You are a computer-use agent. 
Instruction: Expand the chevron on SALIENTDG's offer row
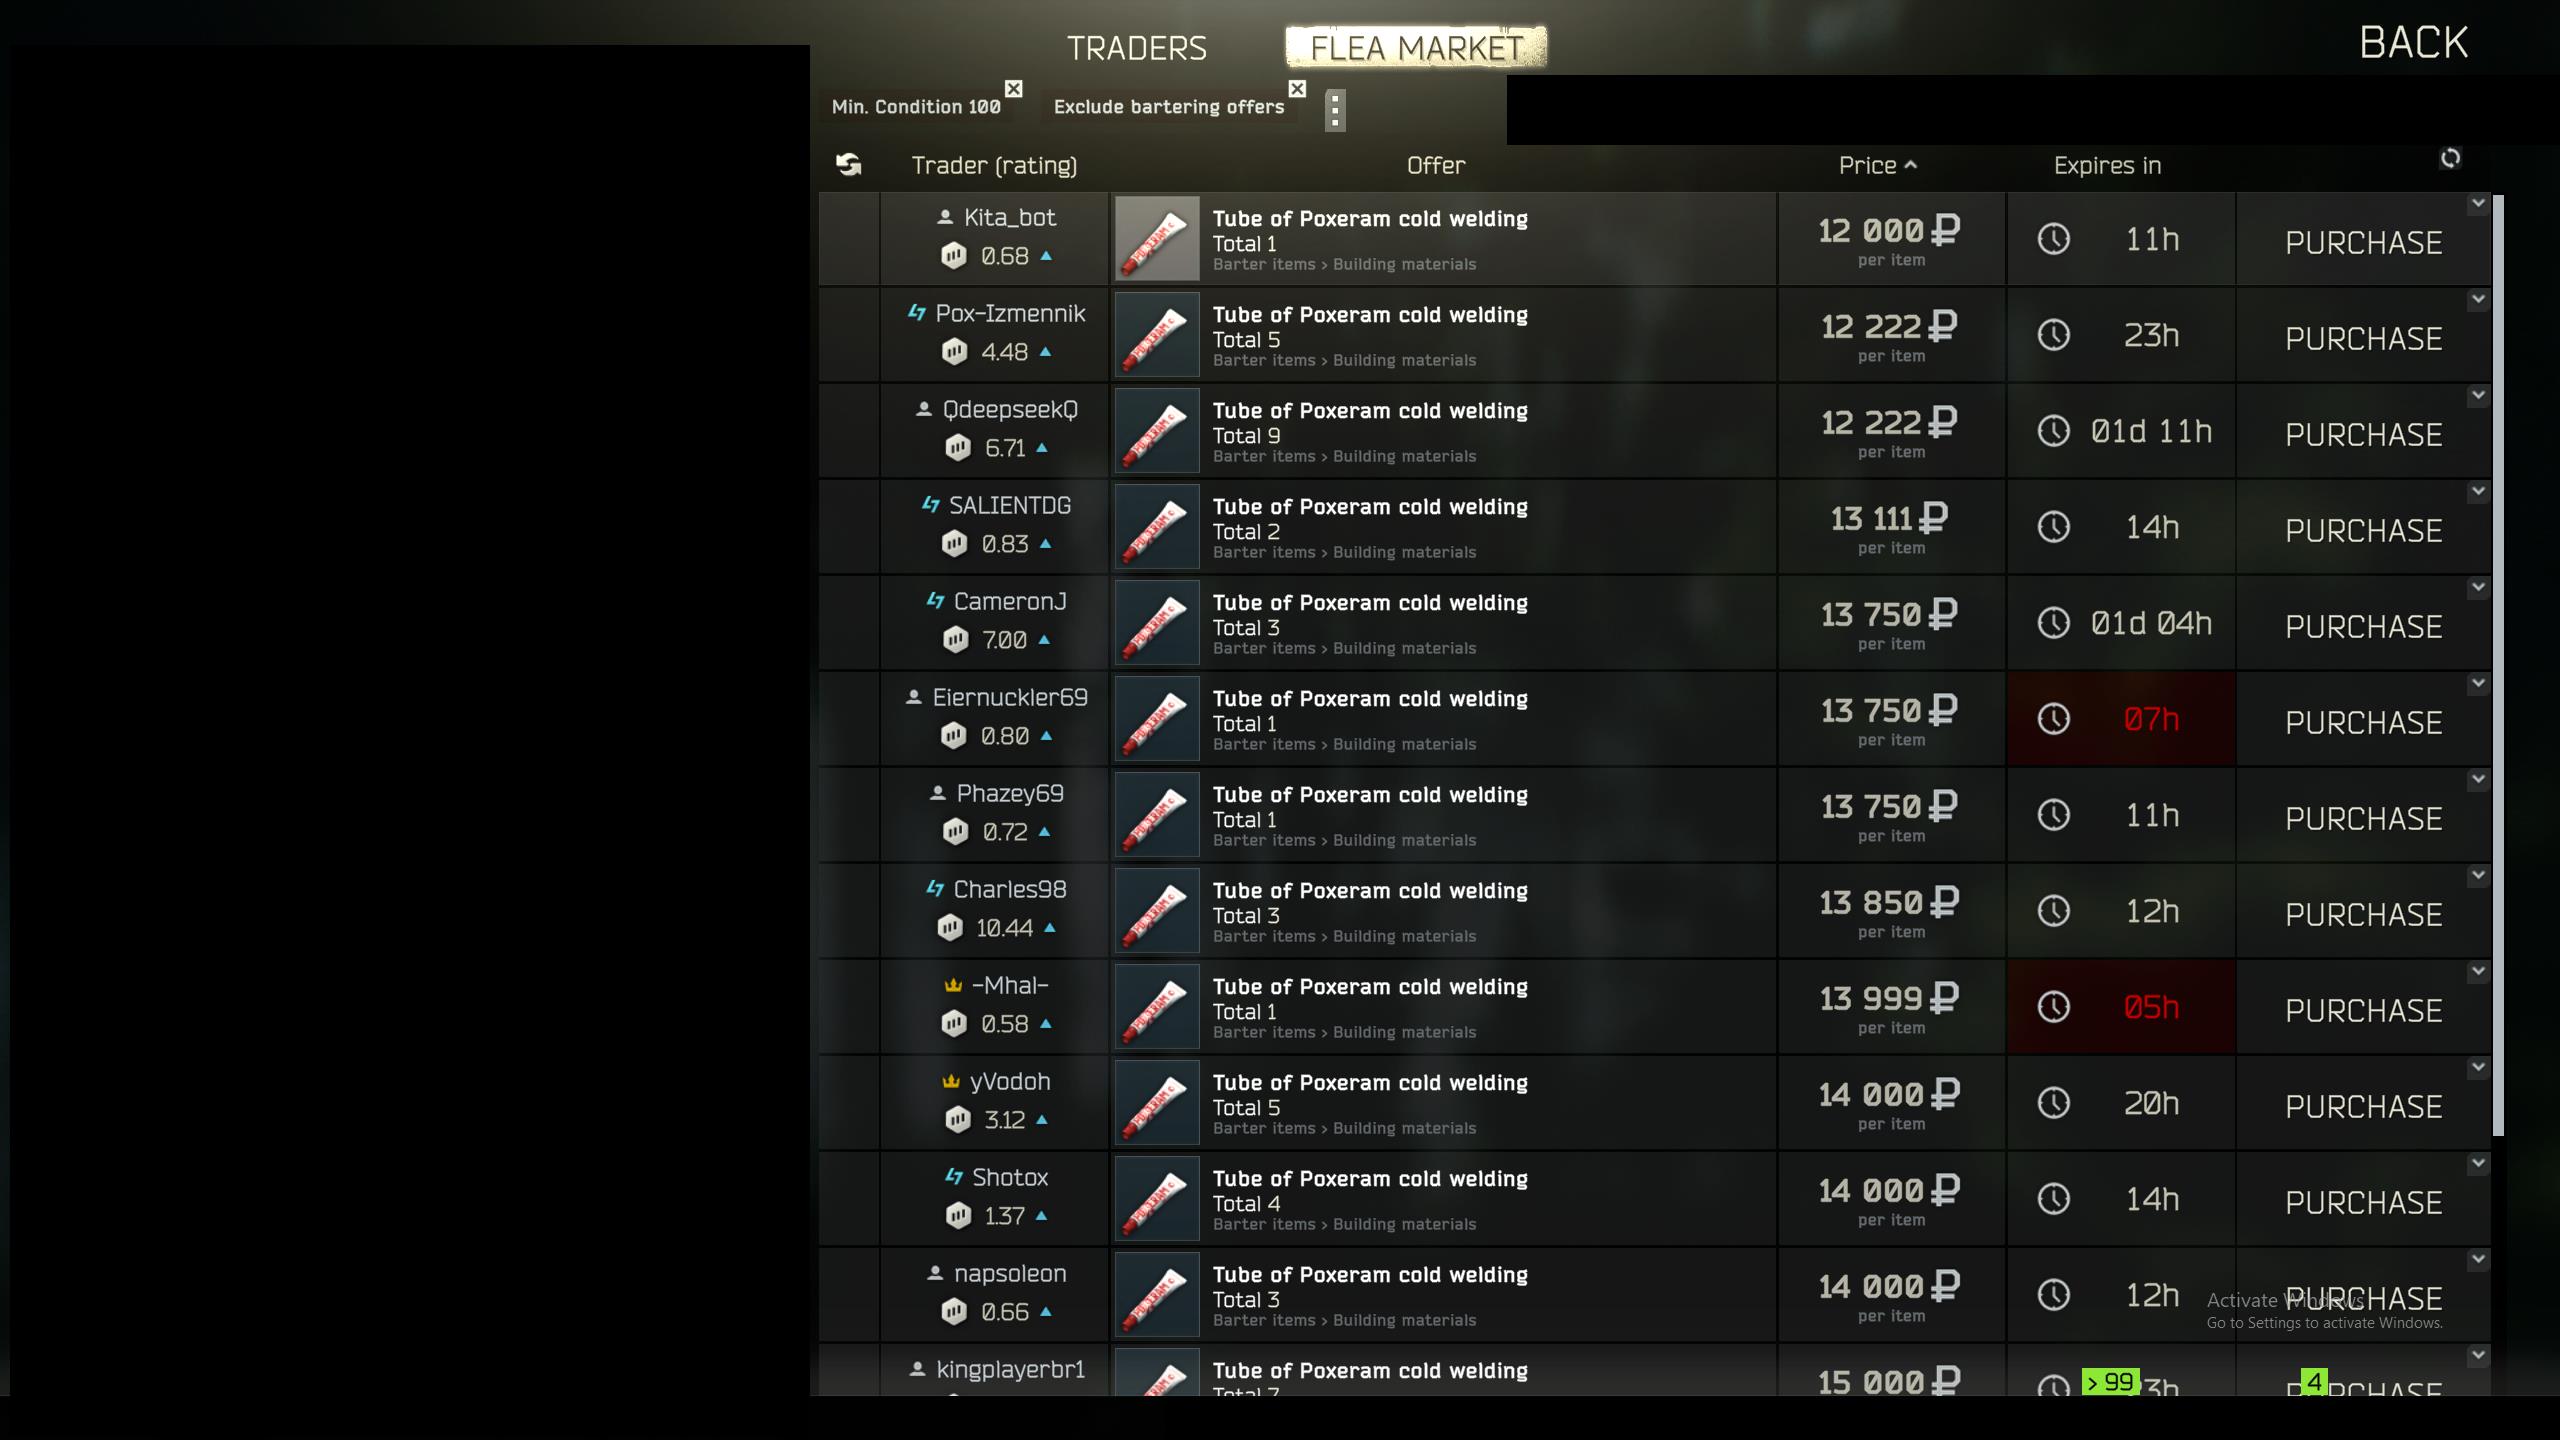pyautogui.click(x=2477, y=492)
